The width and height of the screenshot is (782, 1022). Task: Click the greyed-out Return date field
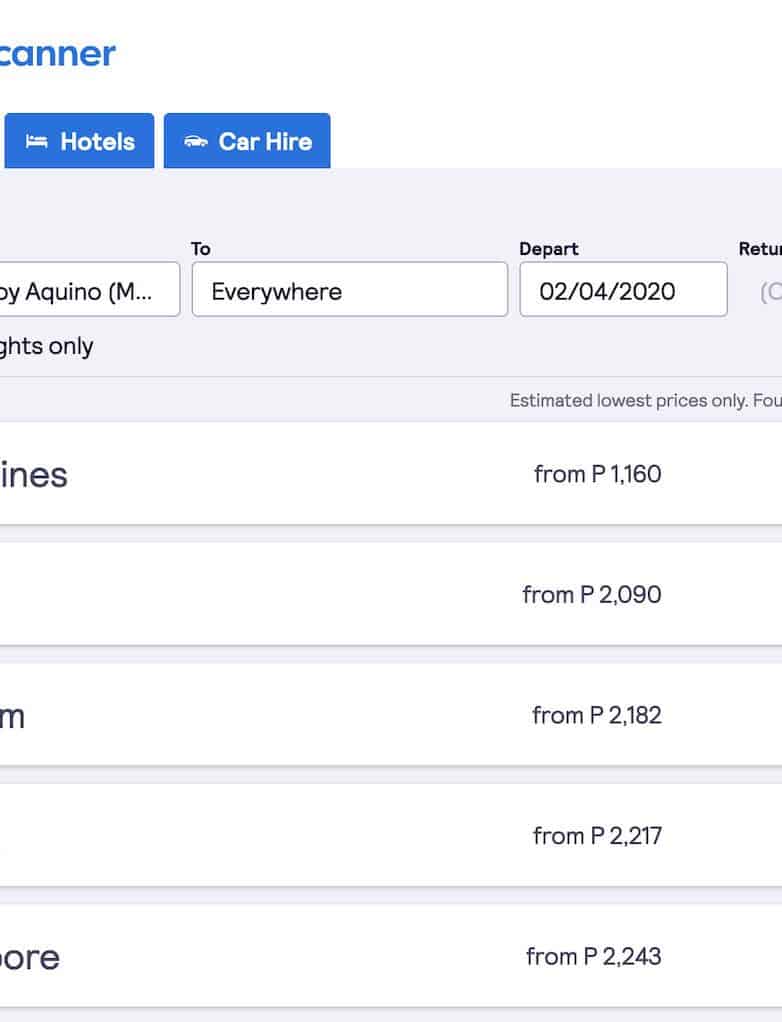click(768, 291)
